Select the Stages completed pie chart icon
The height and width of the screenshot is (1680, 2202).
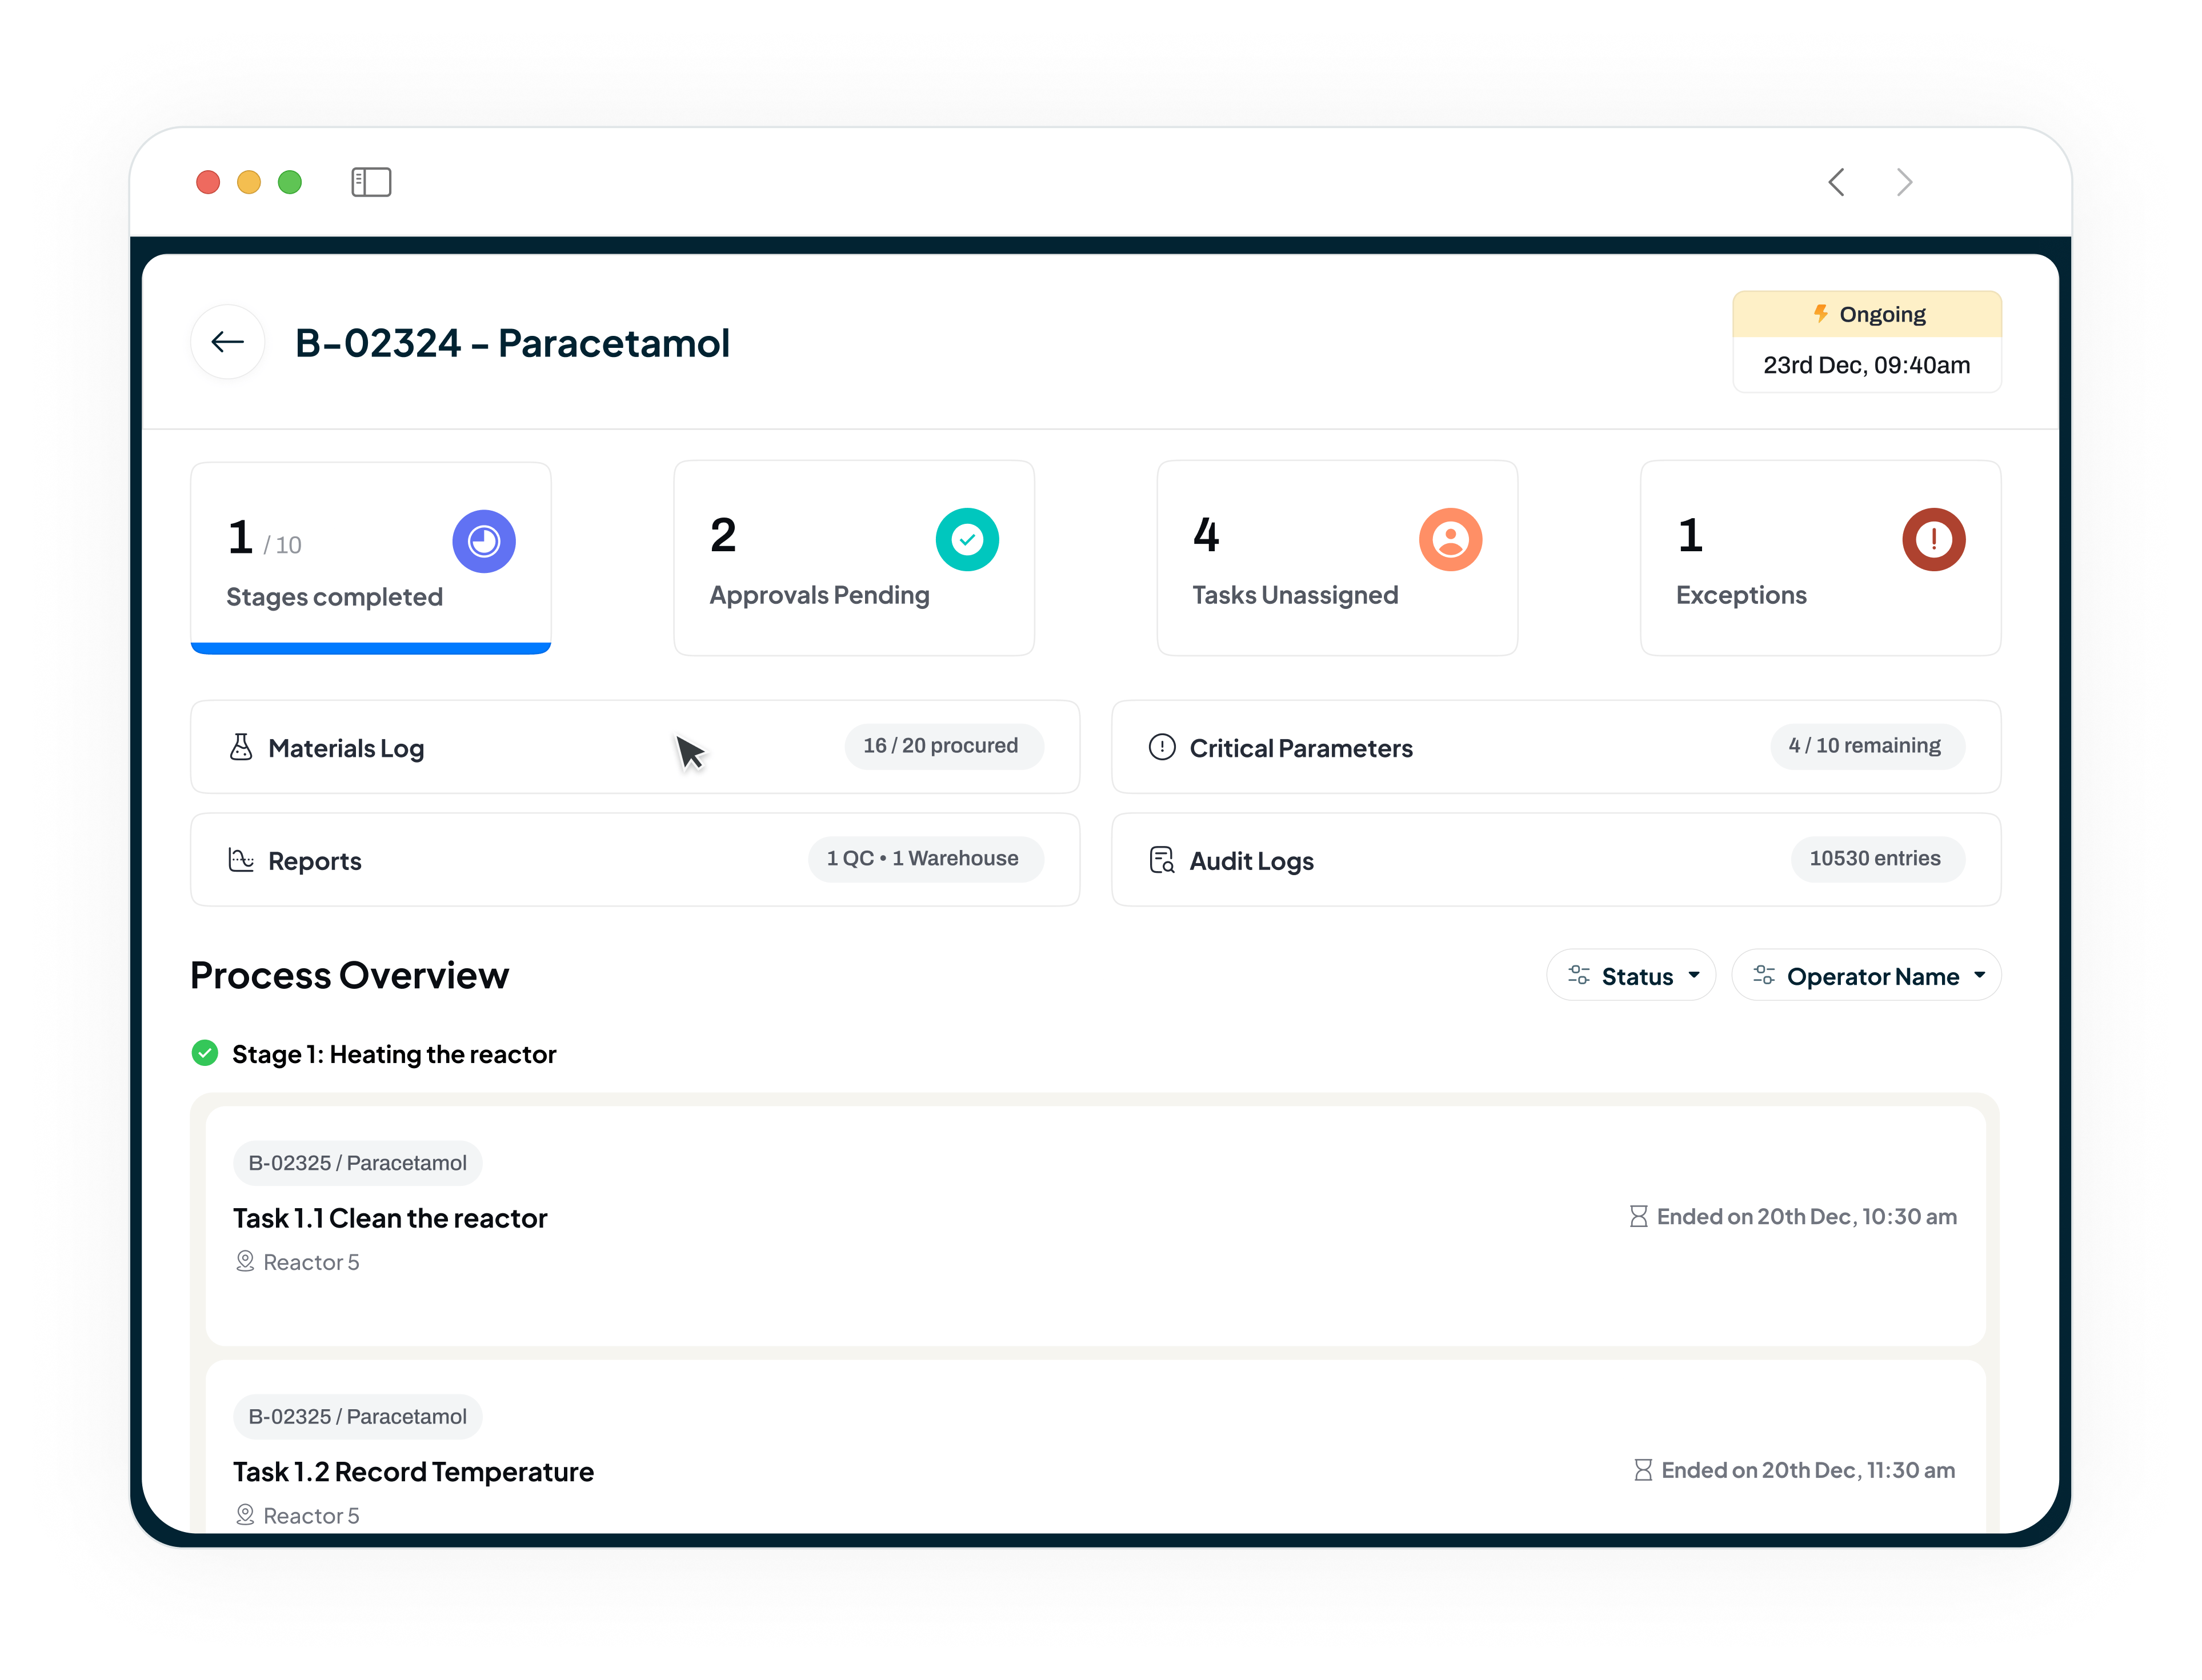(x=483, y=540)
